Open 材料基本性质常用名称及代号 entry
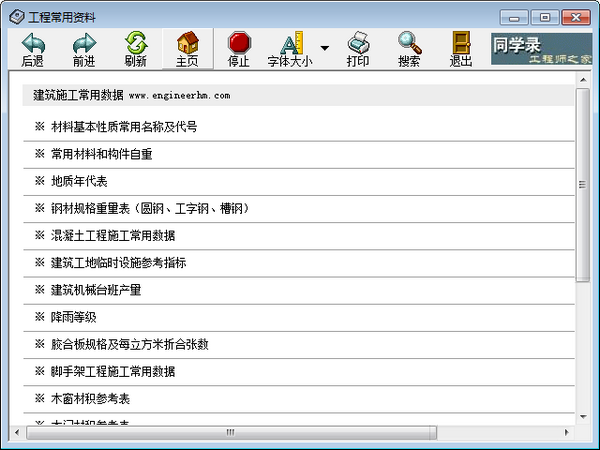 click(123, 127)
